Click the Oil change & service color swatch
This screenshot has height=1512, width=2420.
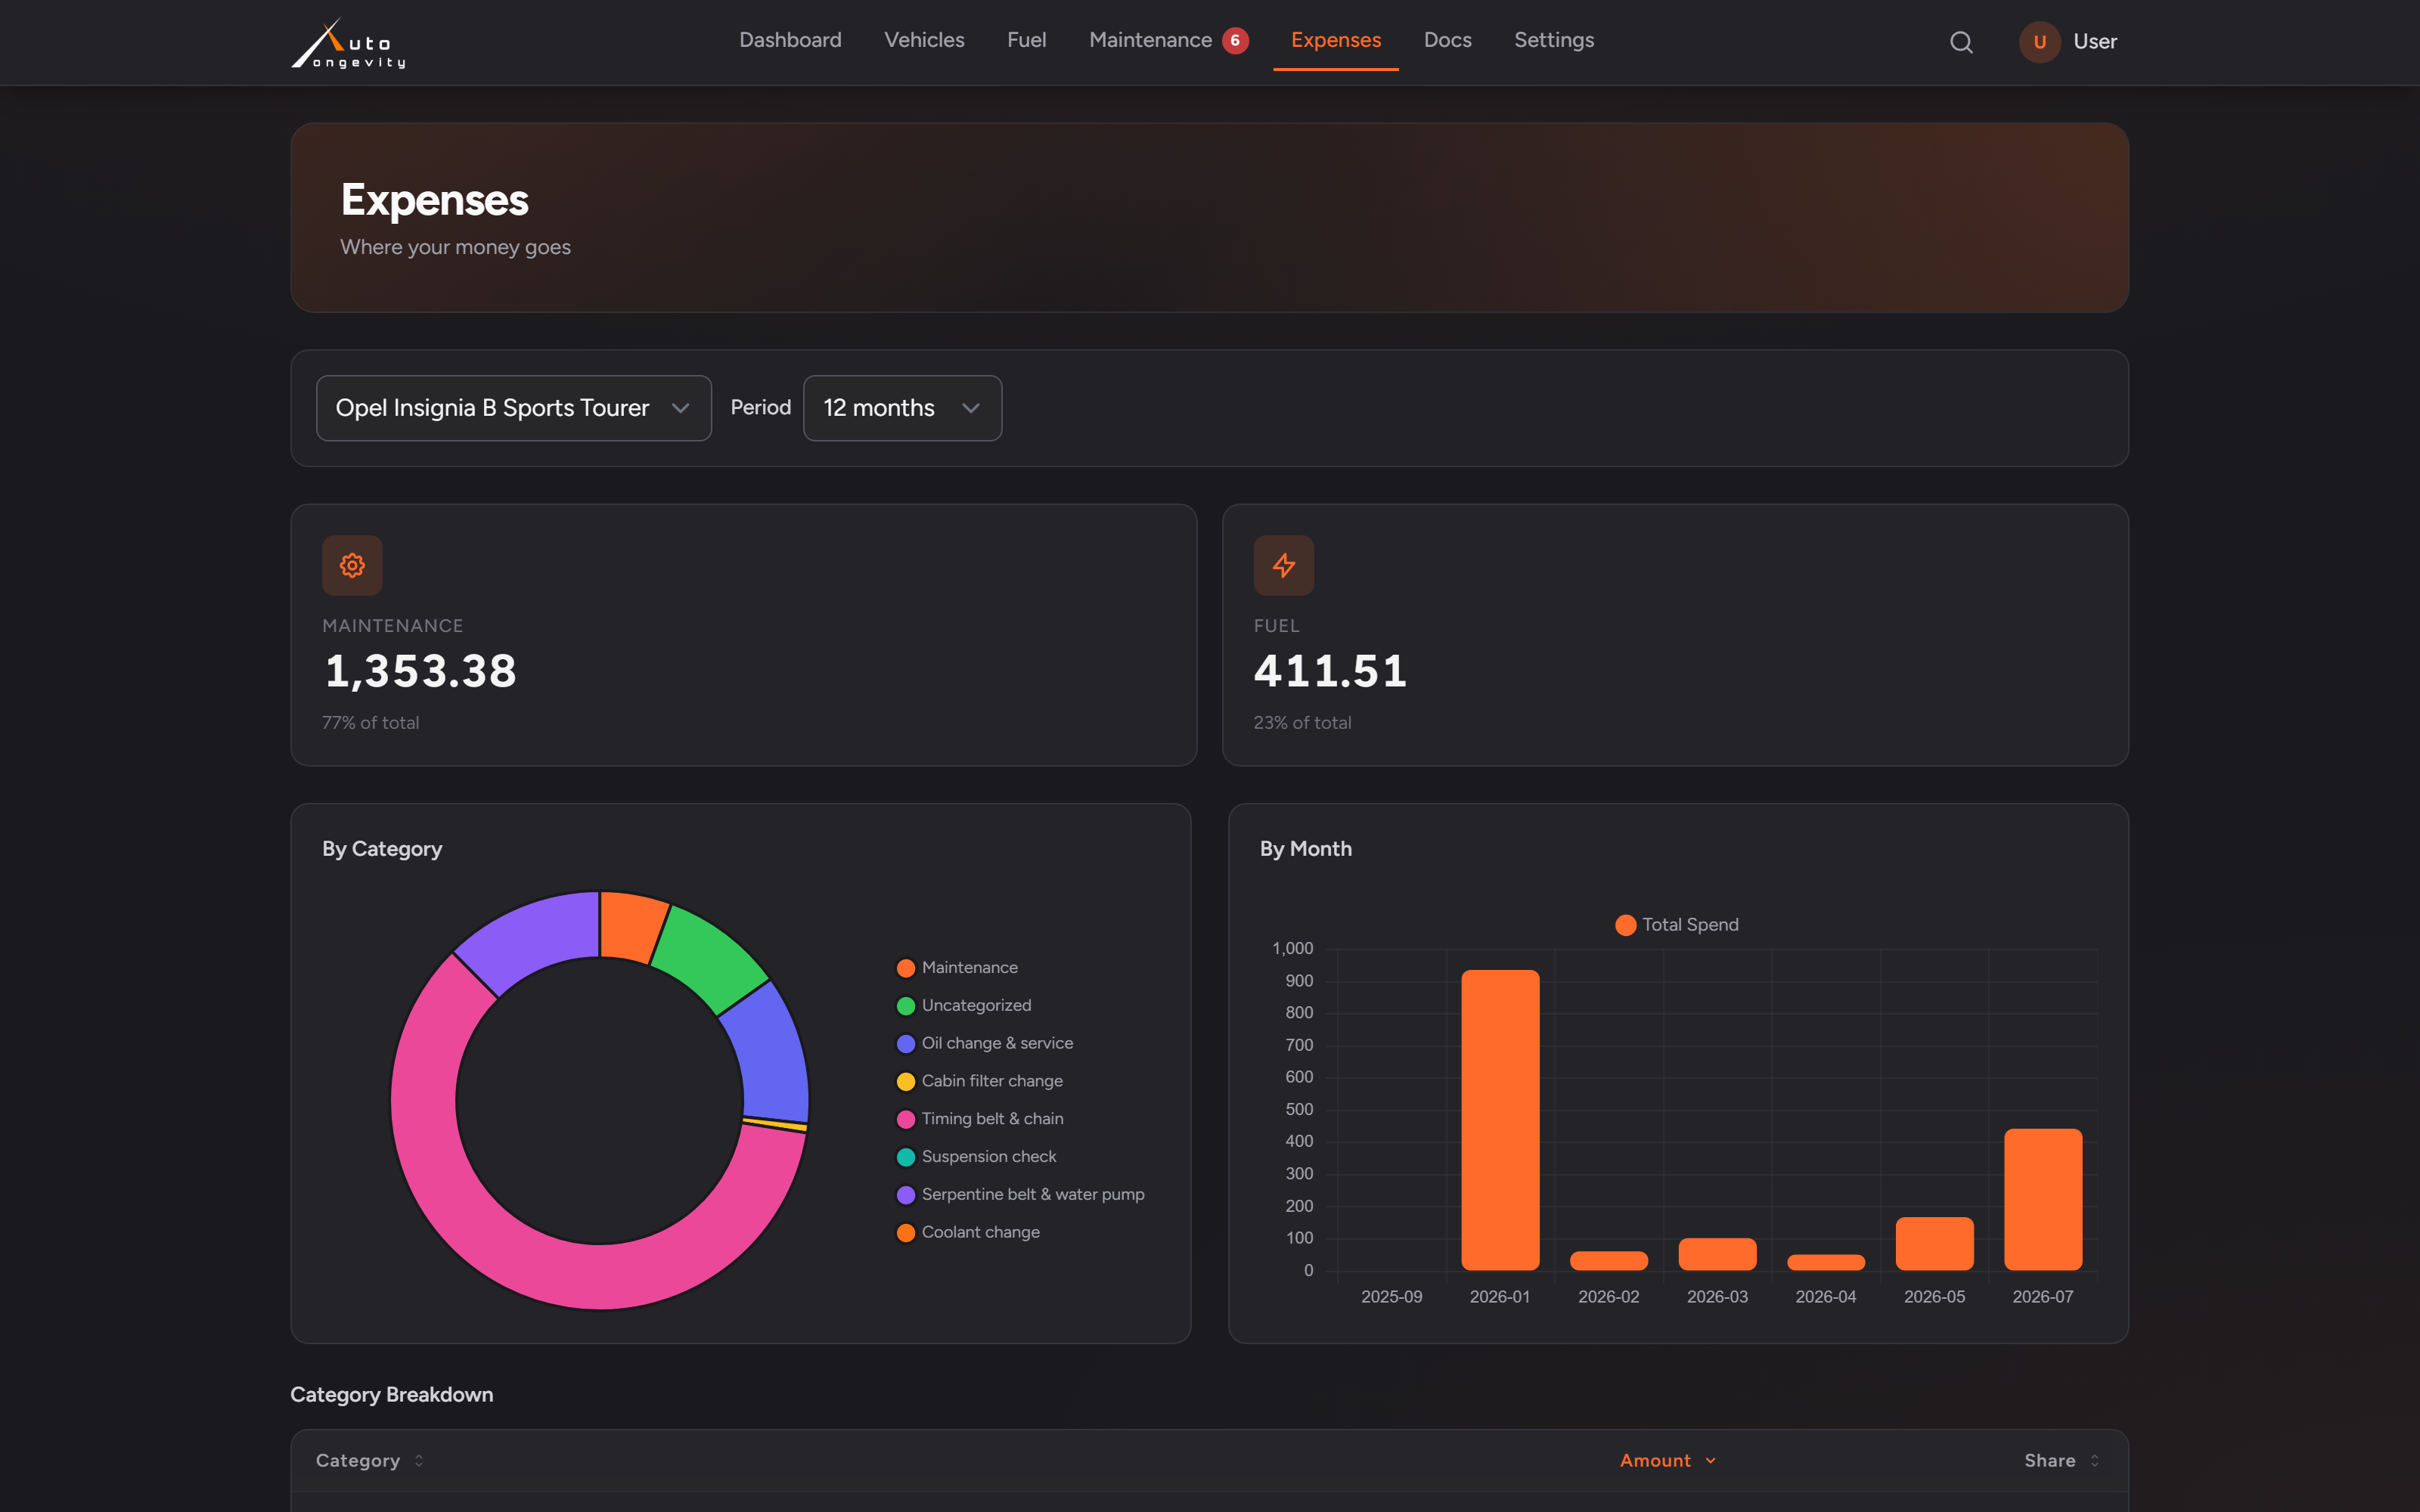click(906, 1044)
